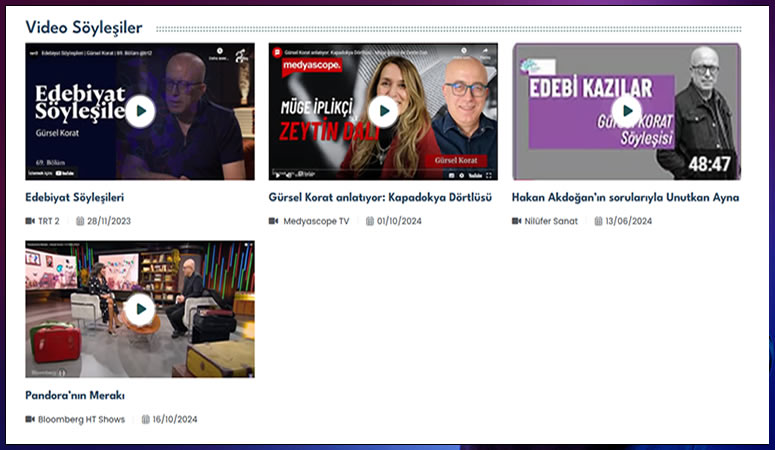Click the camera icon next to Medyascope TV
The width and height of the screenshot is (775, 450).
point(274,221)
